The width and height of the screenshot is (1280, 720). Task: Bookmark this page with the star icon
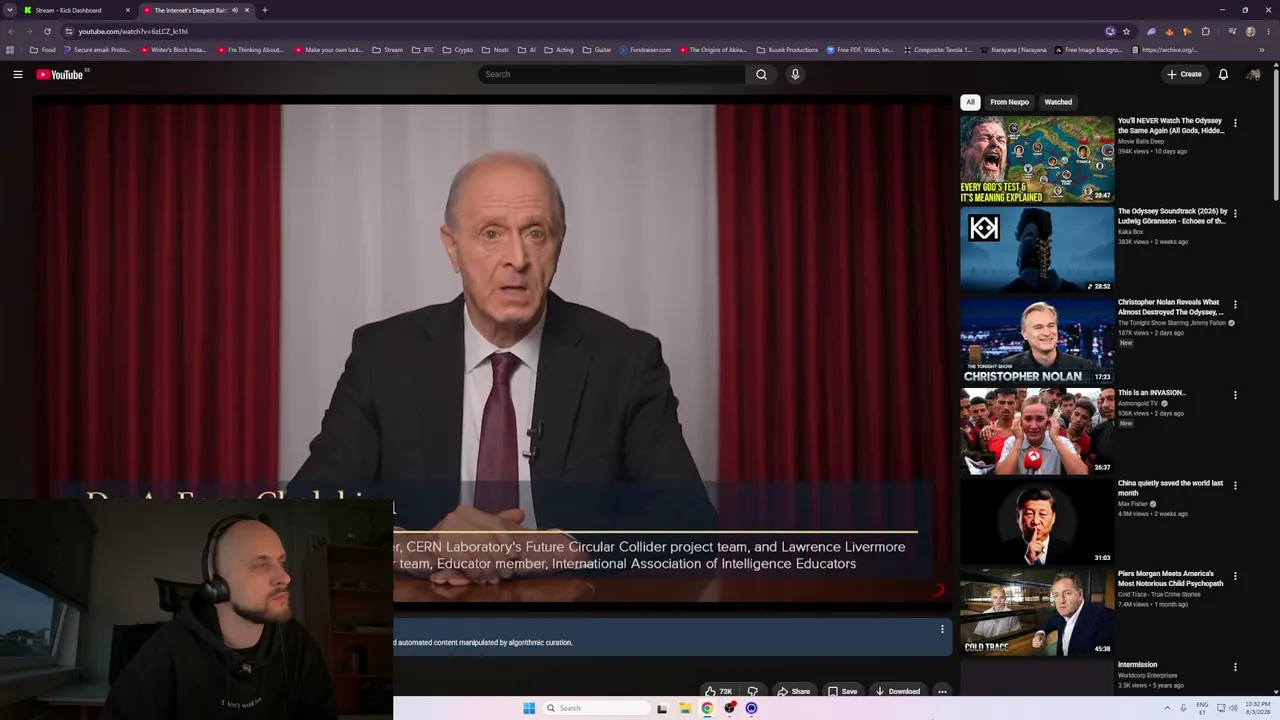click(x=1126, y=31)
